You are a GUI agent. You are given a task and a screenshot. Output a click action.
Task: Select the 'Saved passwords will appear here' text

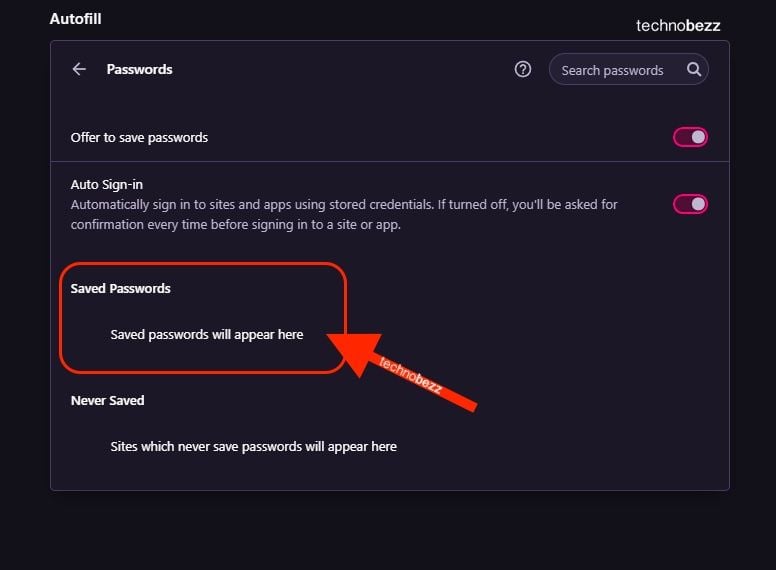coord(207,334)
